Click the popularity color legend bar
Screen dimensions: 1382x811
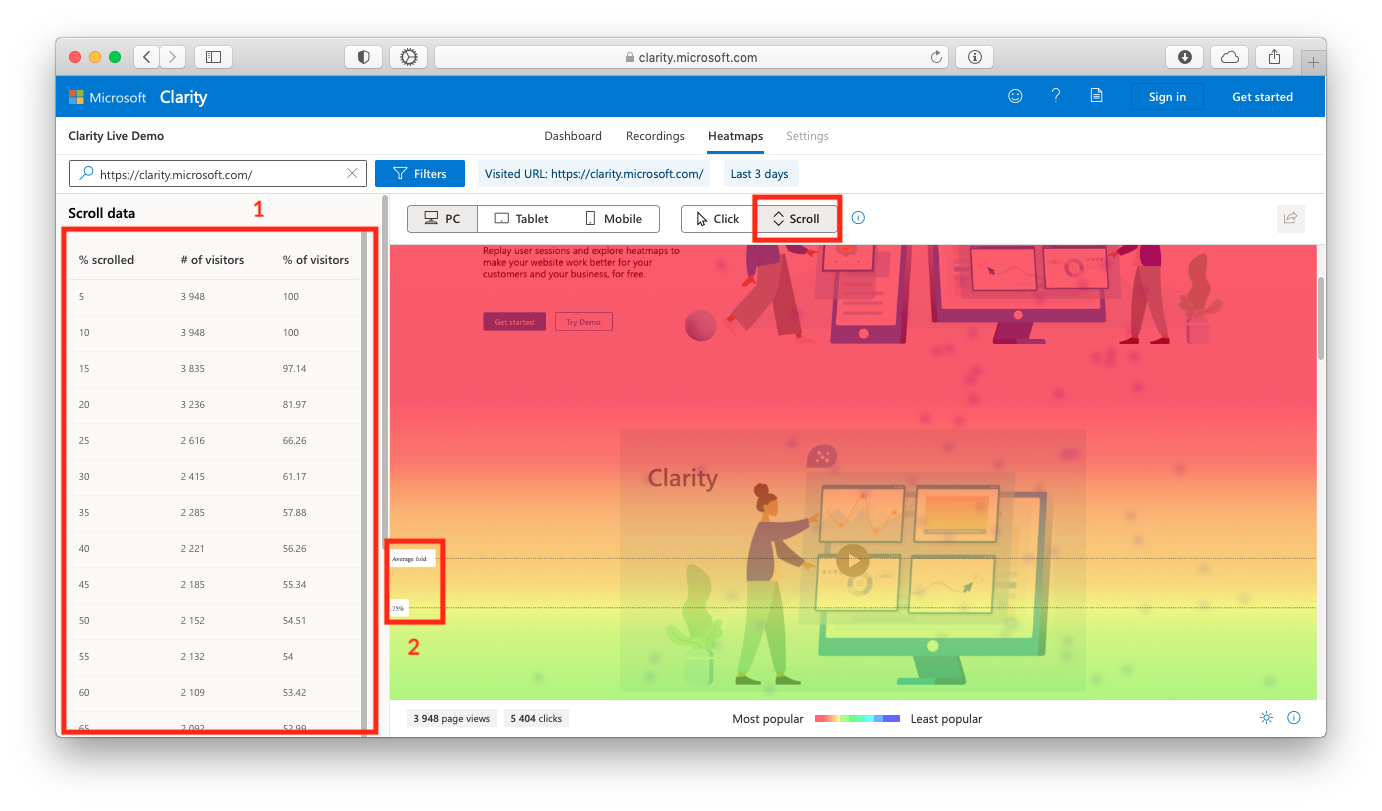[x=857, y=718]
